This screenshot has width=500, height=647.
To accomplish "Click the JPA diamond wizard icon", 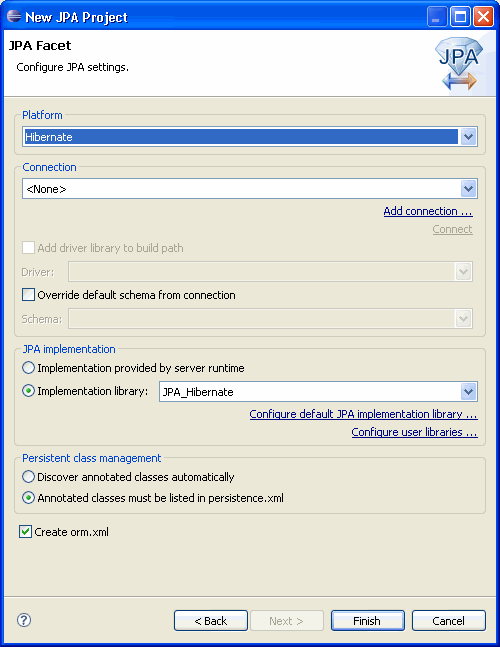I will 459,64.
